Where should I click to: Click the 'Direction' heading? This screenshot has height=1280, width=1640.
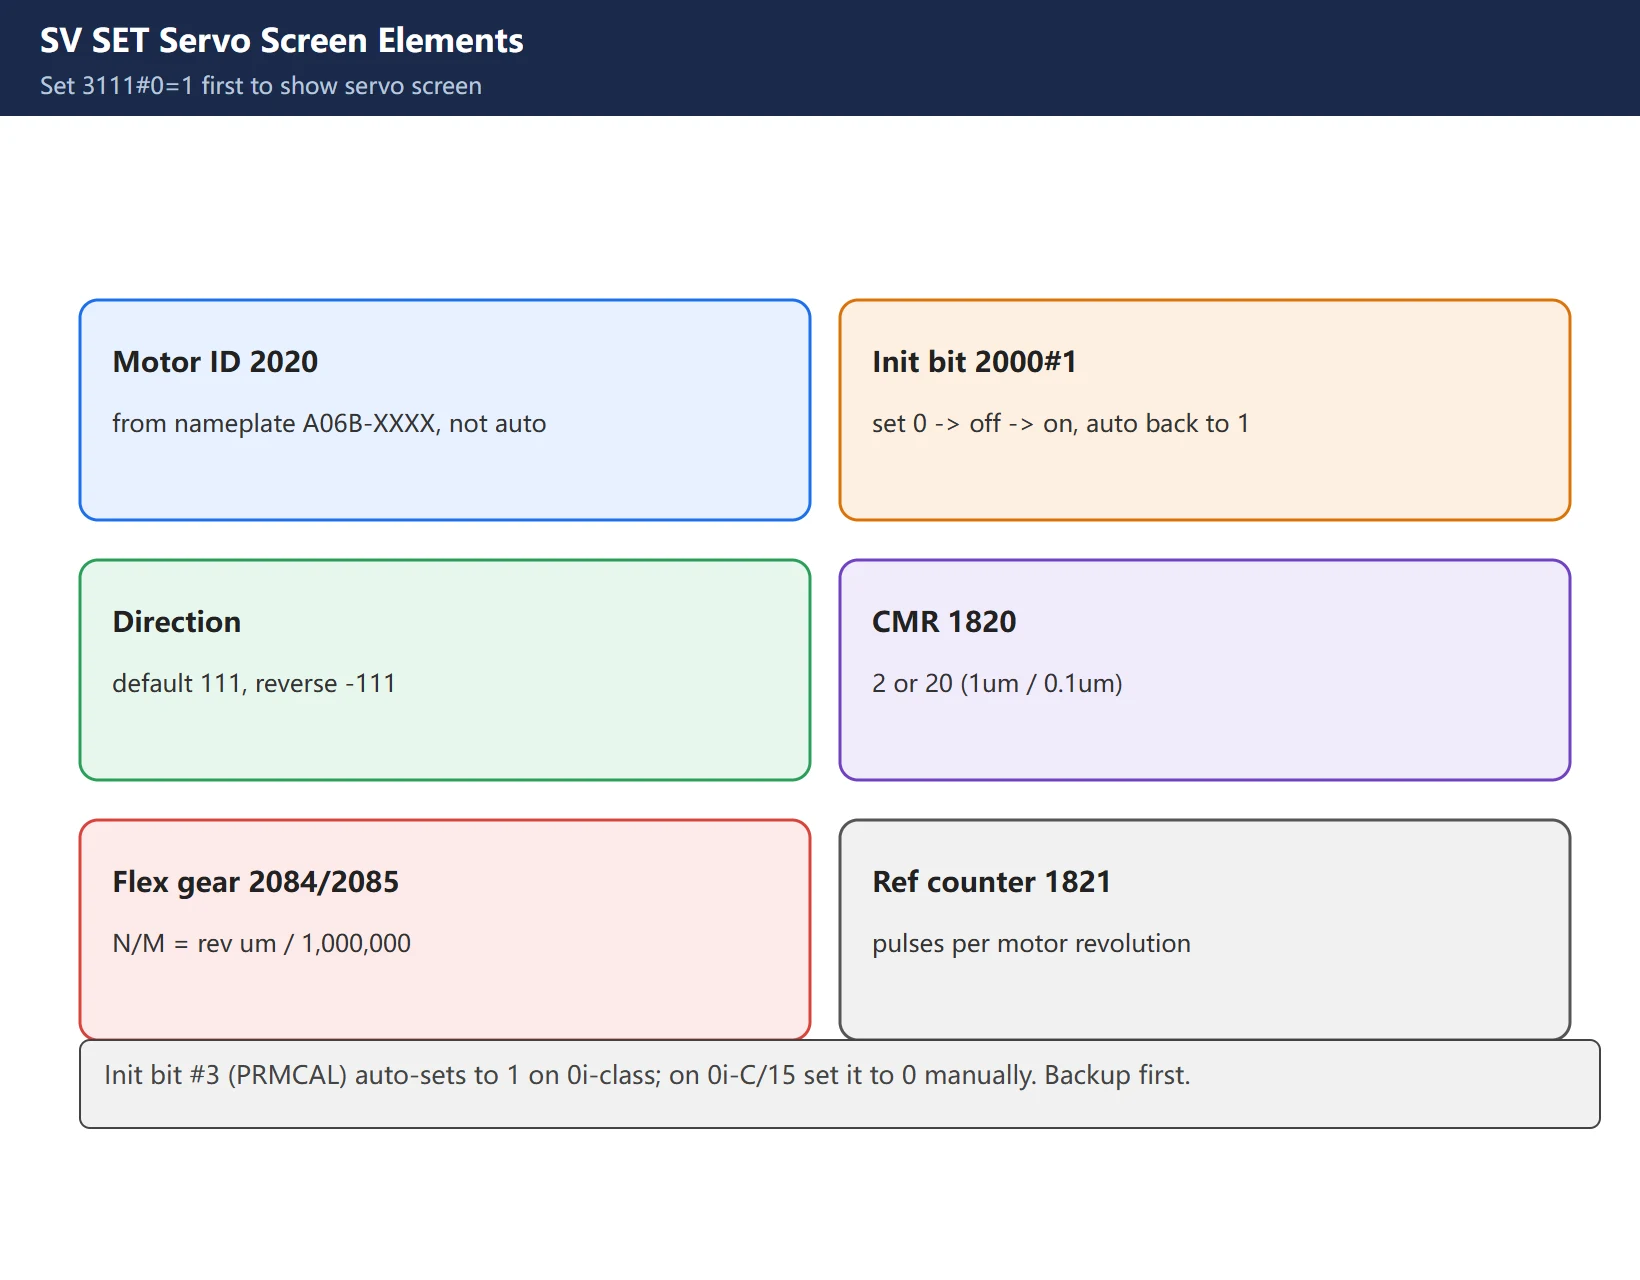coord(176,622)
